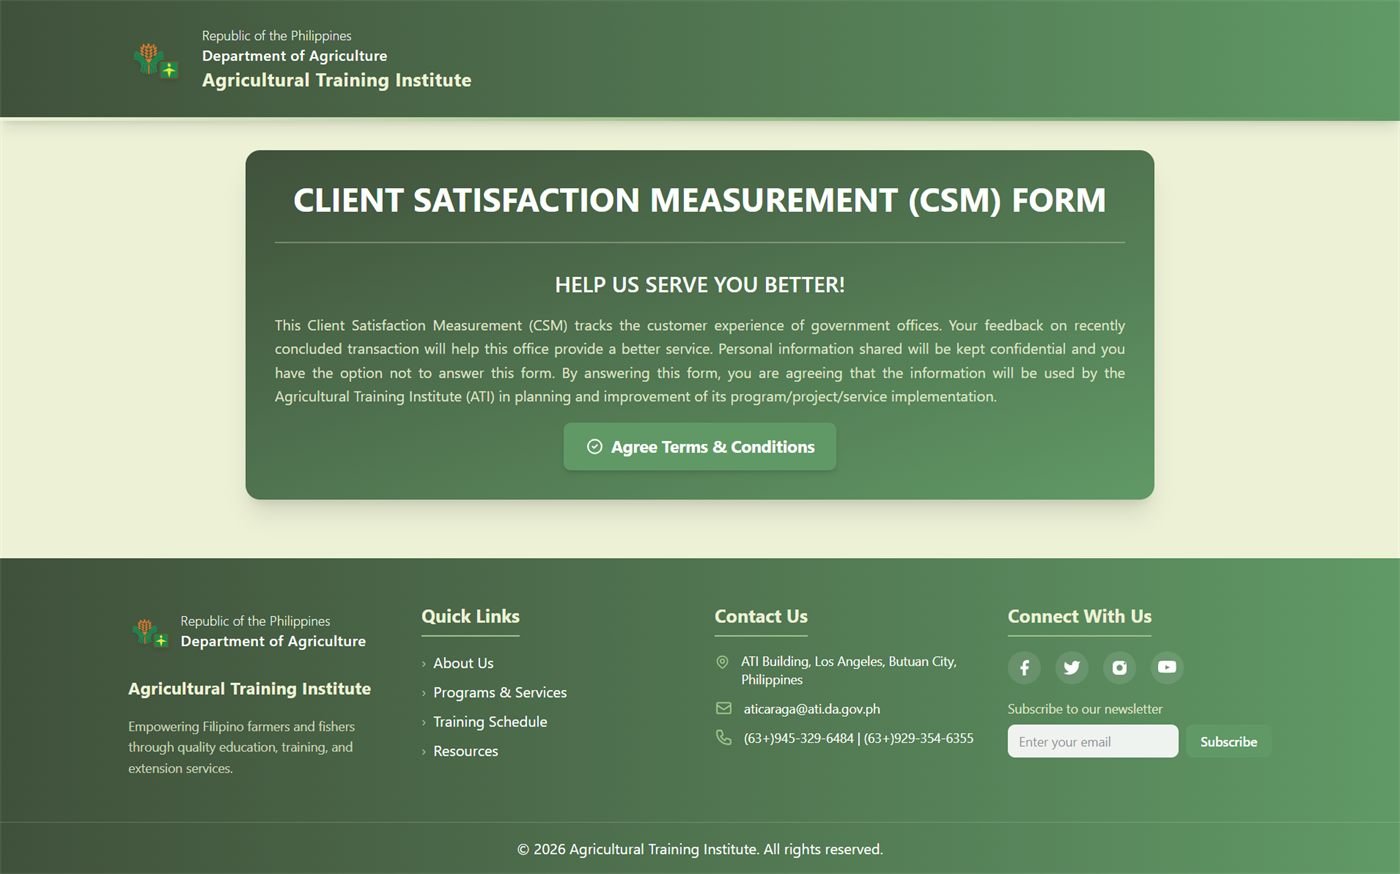Viewport: 1400px width, 874px height.
Task: Open the Facebook social icon
Action: point(1024,667)
